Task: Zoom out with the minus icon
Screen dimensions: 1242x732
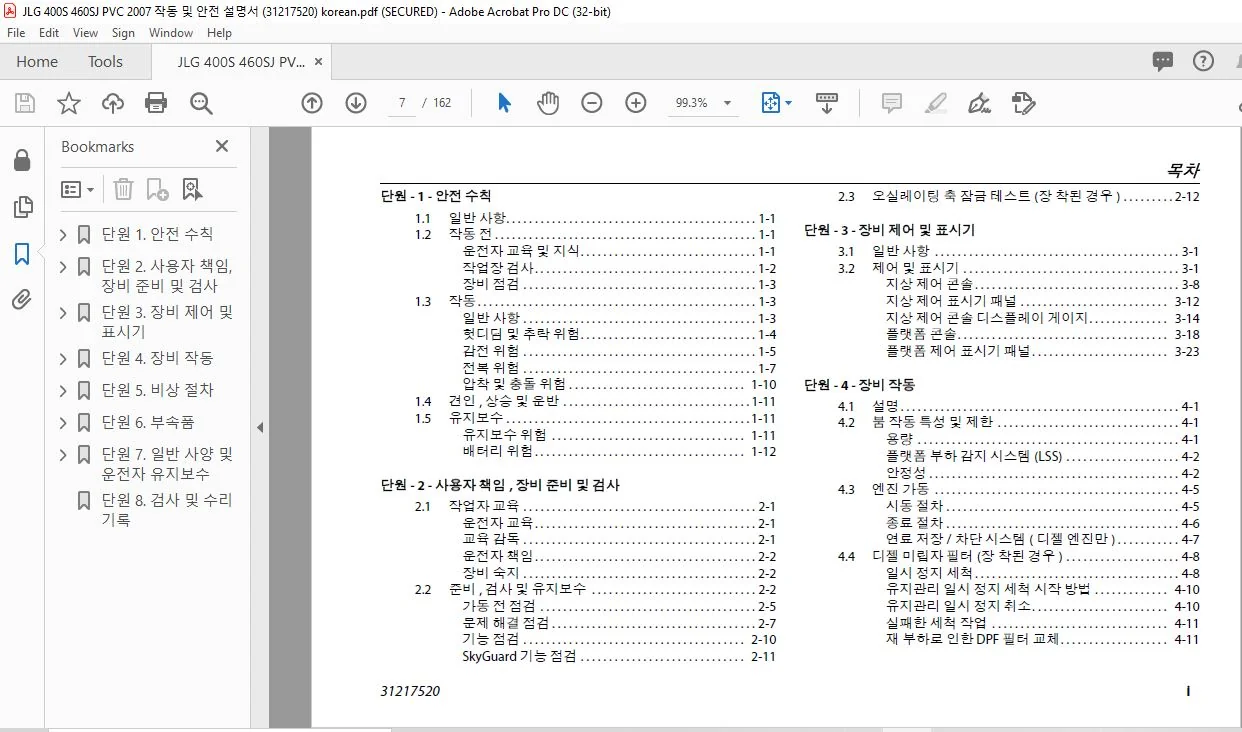Action: click(x=592, y=103)
